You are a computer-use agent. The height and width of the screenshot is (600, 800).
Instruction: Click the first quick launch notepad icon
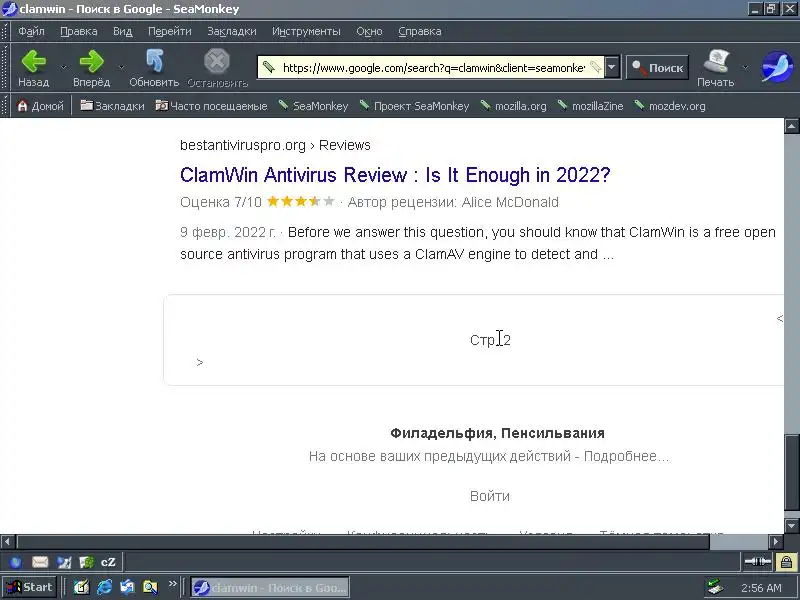[82, 587]
